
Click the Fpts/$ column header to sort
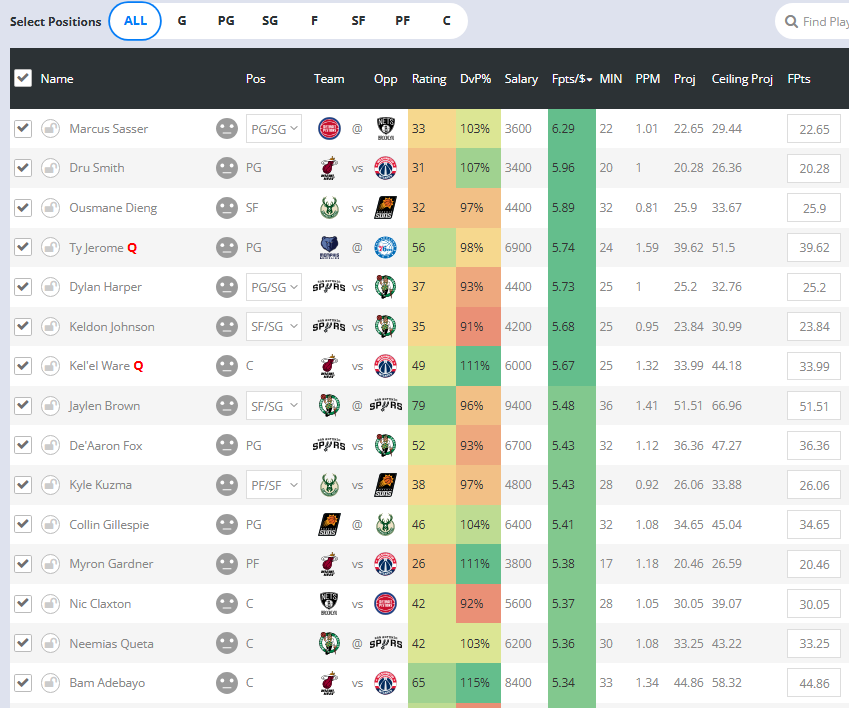(571, 79)
